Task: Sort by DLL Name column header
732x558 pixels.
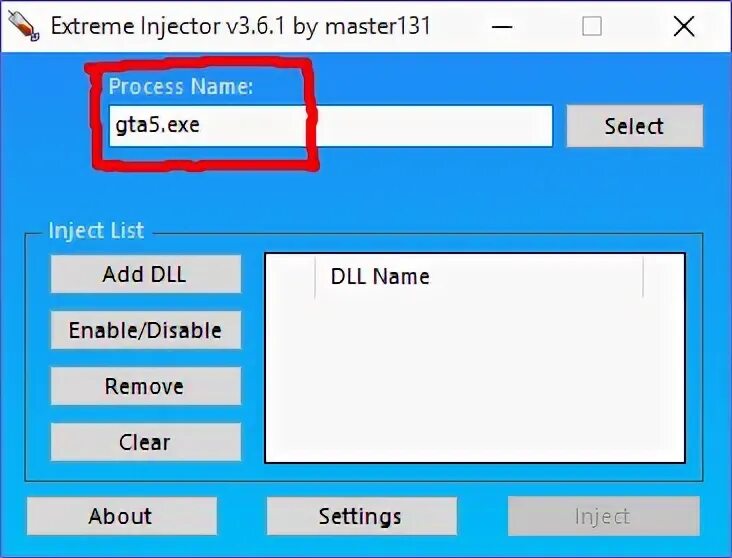Action: pos(479,276)
